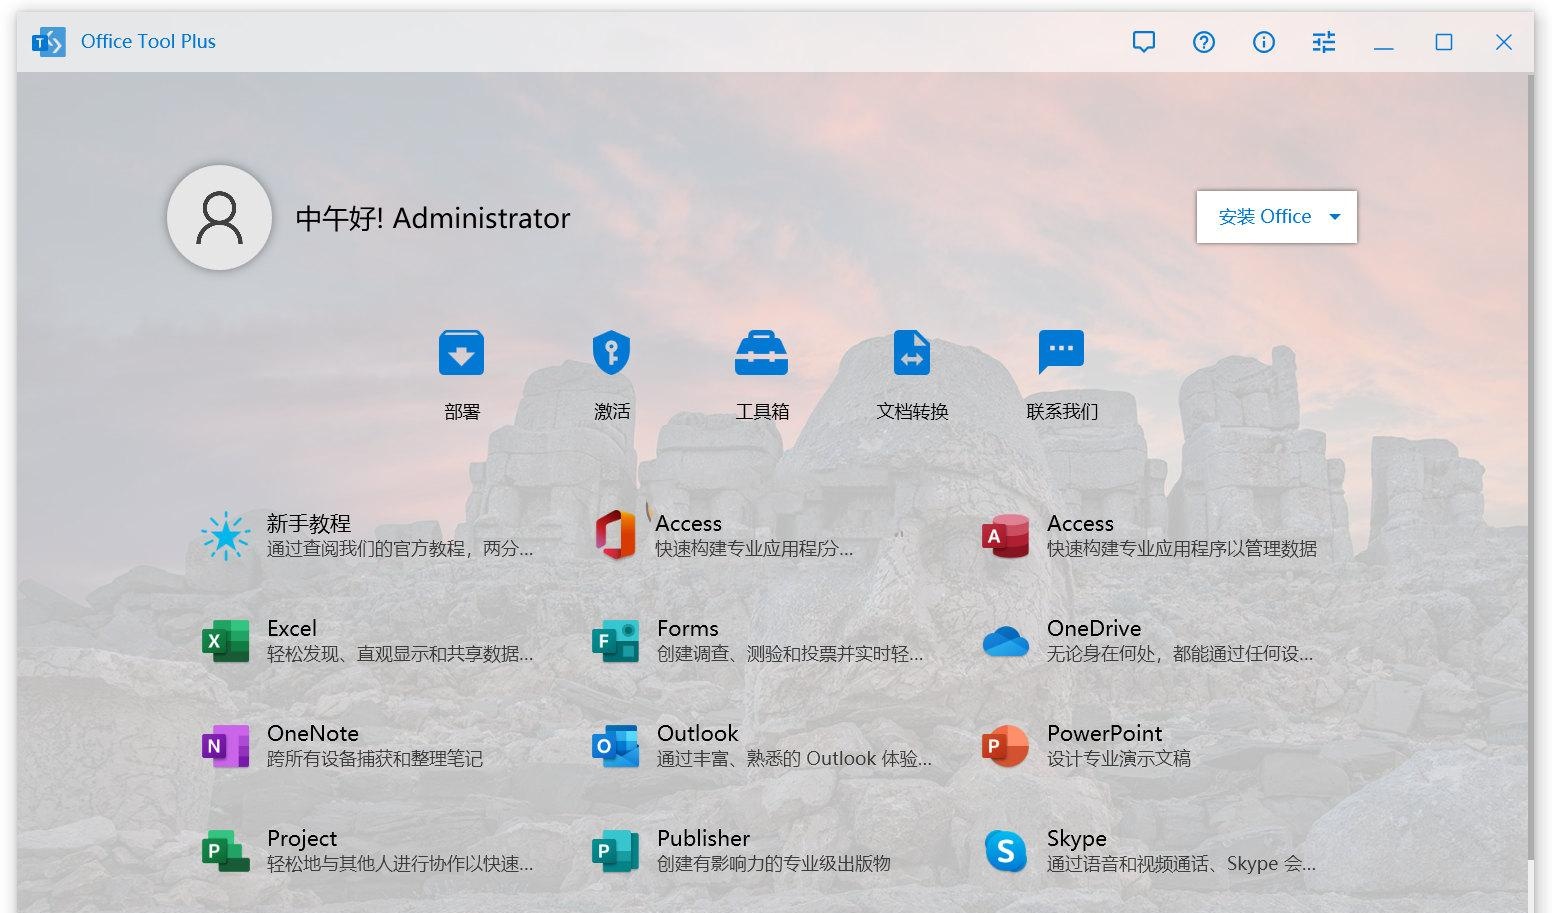The image size is (1552, 913).
Task: Click the Administrator avatar picture
Action: (219, 217)
